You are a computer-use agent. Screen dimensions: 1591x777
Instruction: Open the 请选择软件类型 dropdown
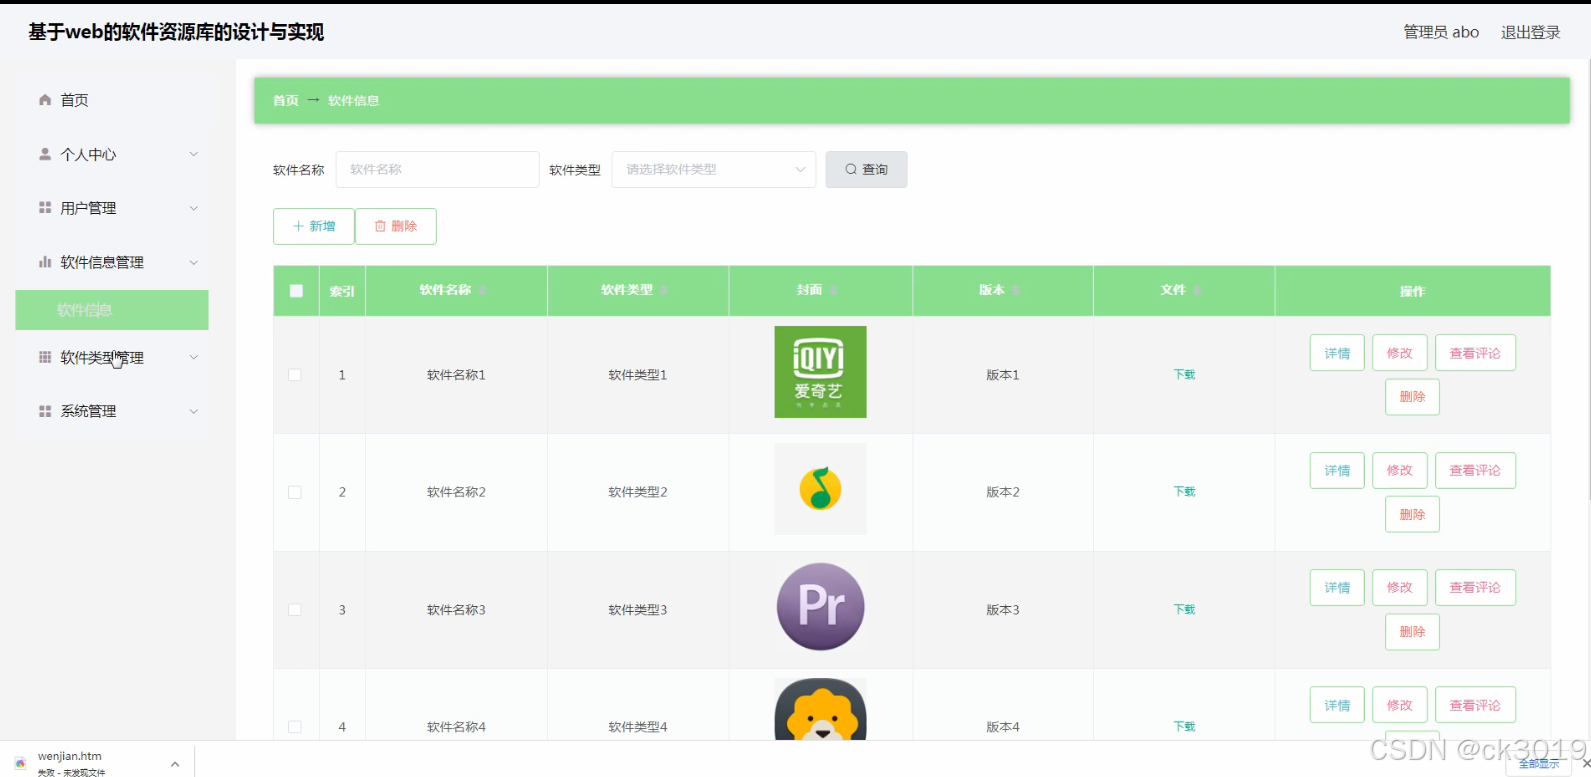click(x=714, y=170)
